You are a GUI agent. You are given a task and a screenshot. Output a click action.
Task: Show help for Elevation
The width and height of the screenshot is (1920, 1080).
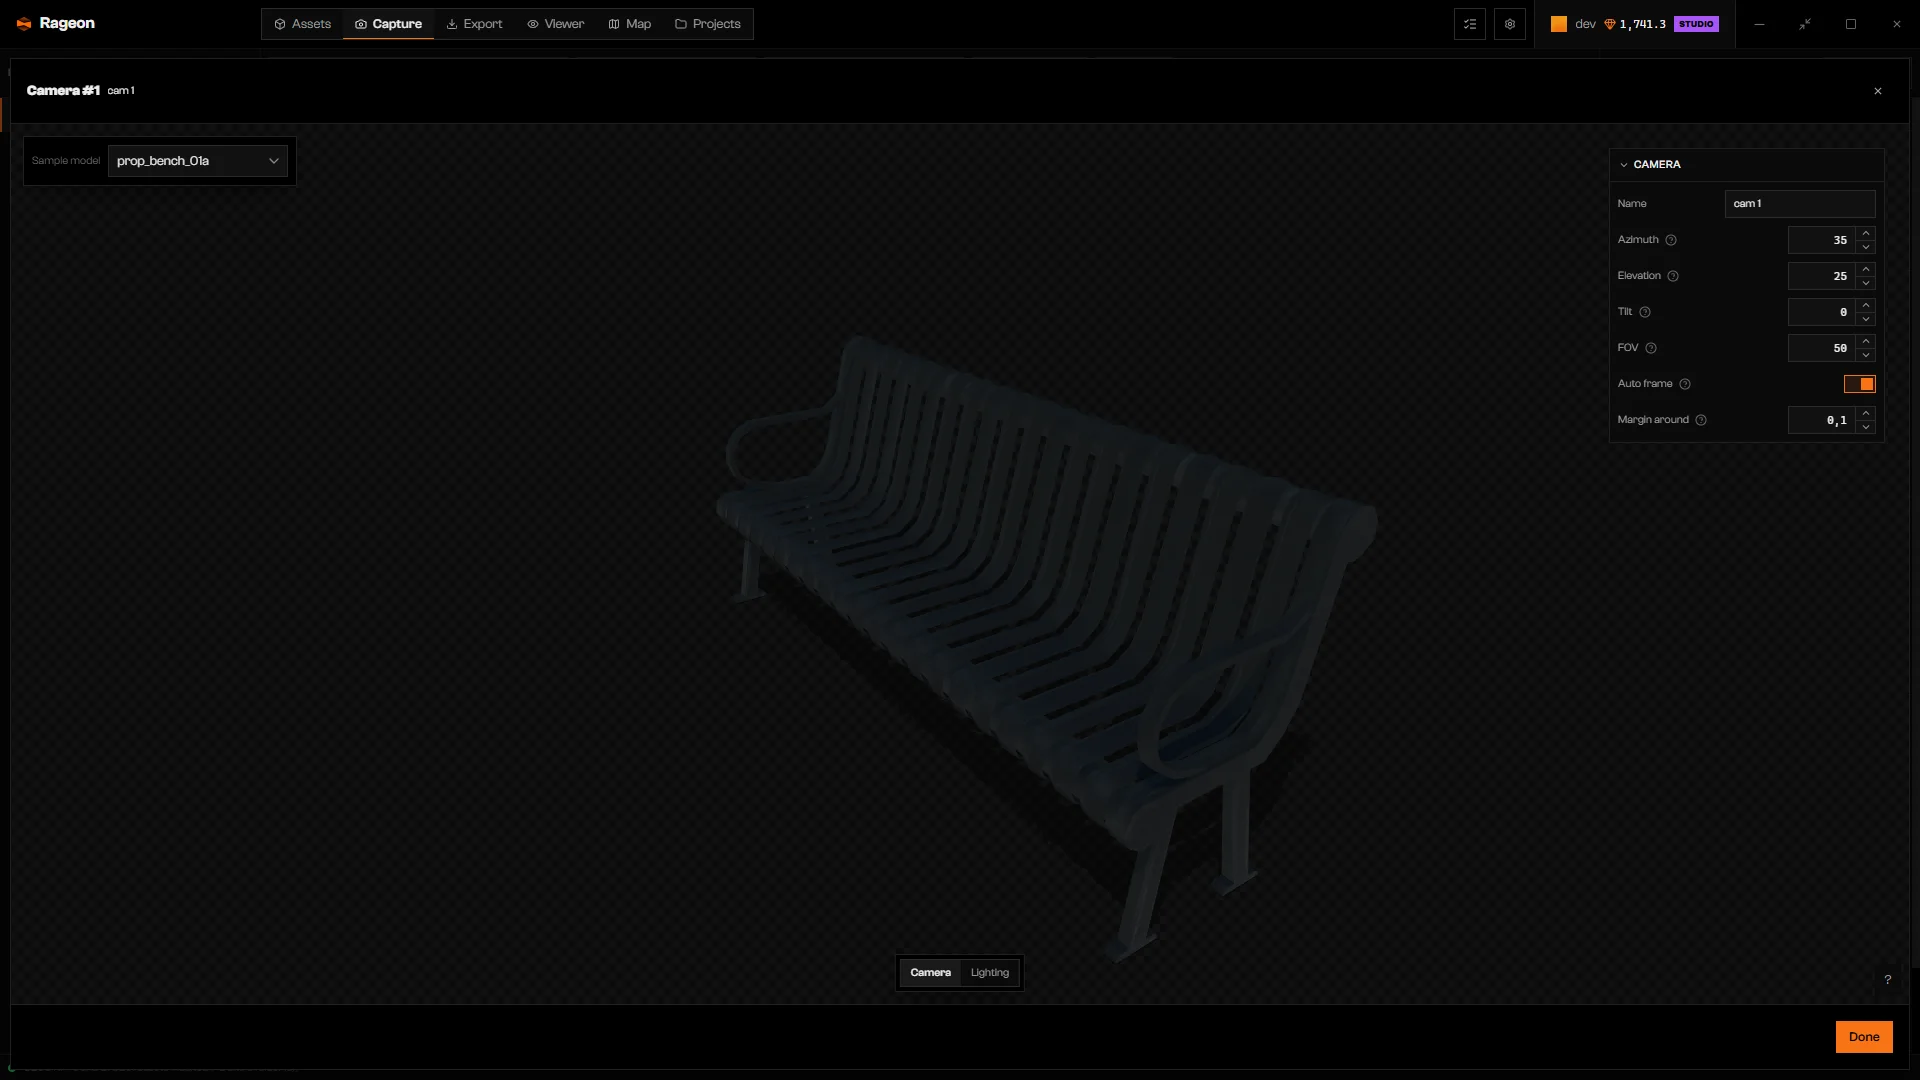(1672, 276)
